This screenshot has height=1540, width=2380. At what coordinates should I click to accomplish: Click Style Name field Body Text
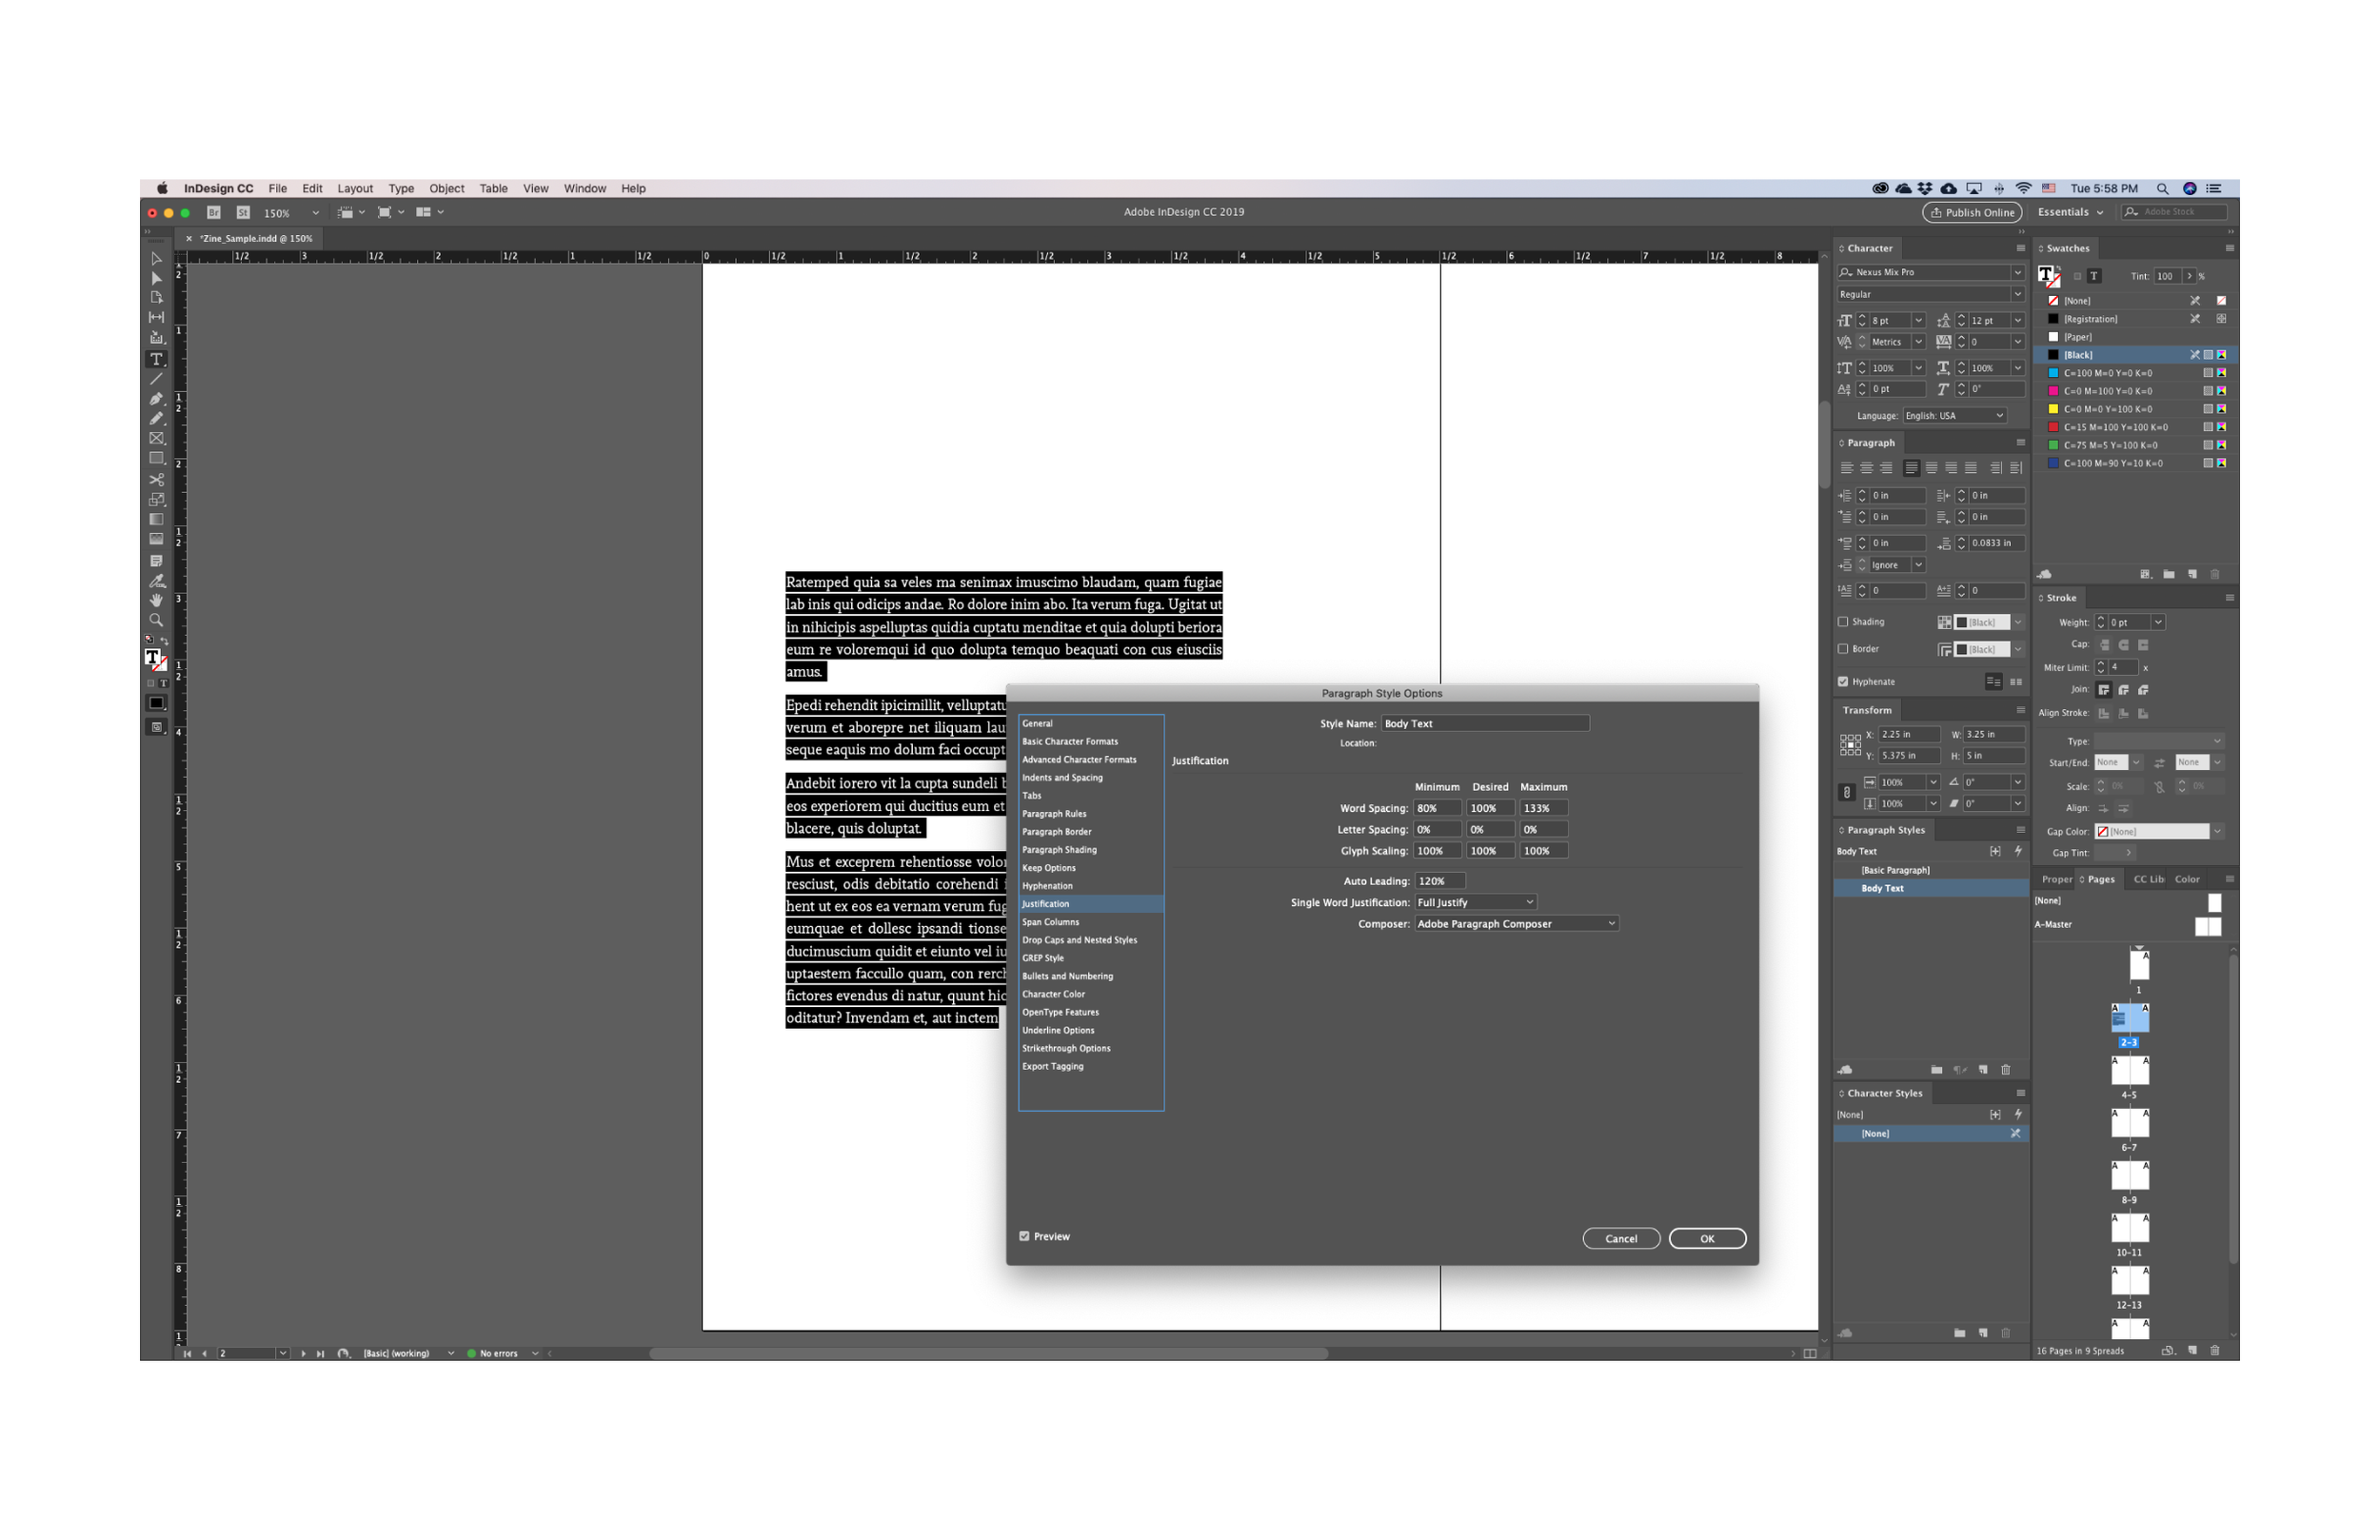coord(1484,723)
